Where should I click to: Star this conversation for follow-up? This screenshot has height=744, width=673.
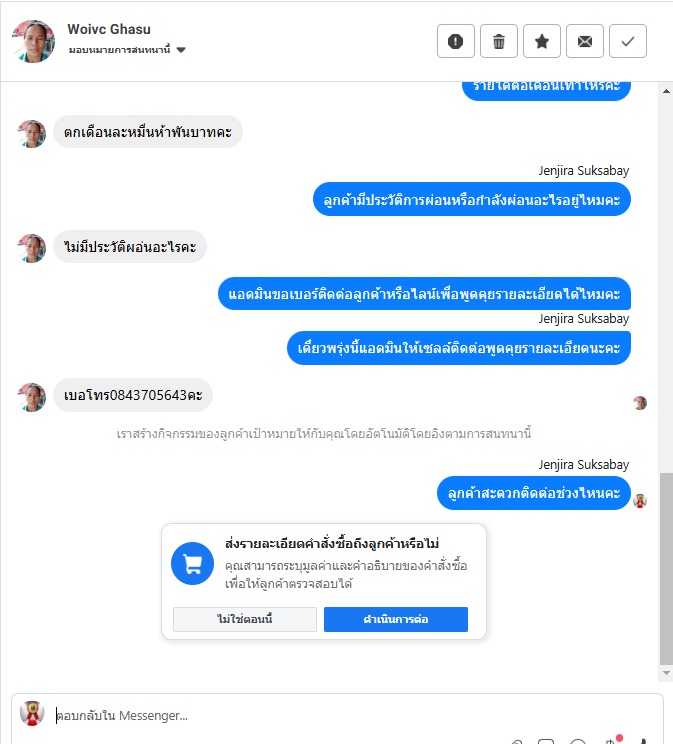tap(542, 41)
